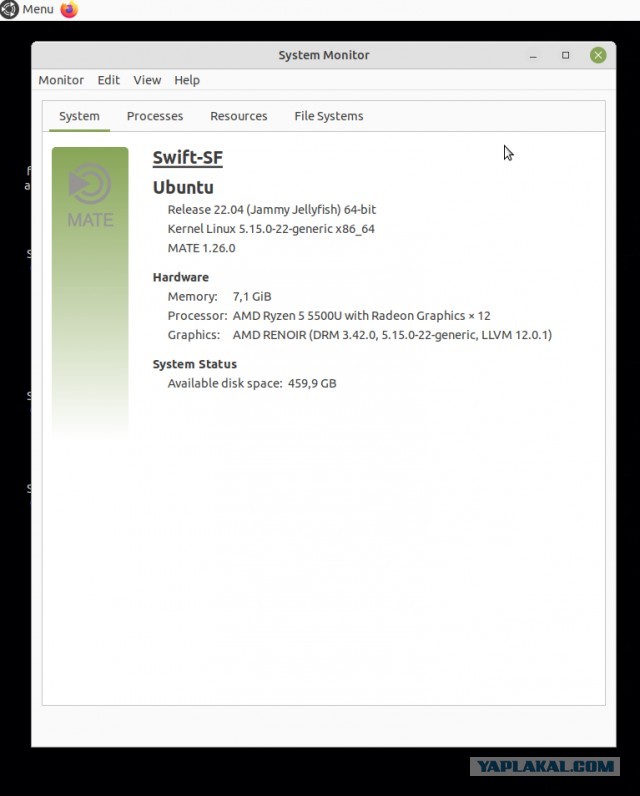Click the Kernel Linux 5.15.0-22-generic line

point(271,229)
